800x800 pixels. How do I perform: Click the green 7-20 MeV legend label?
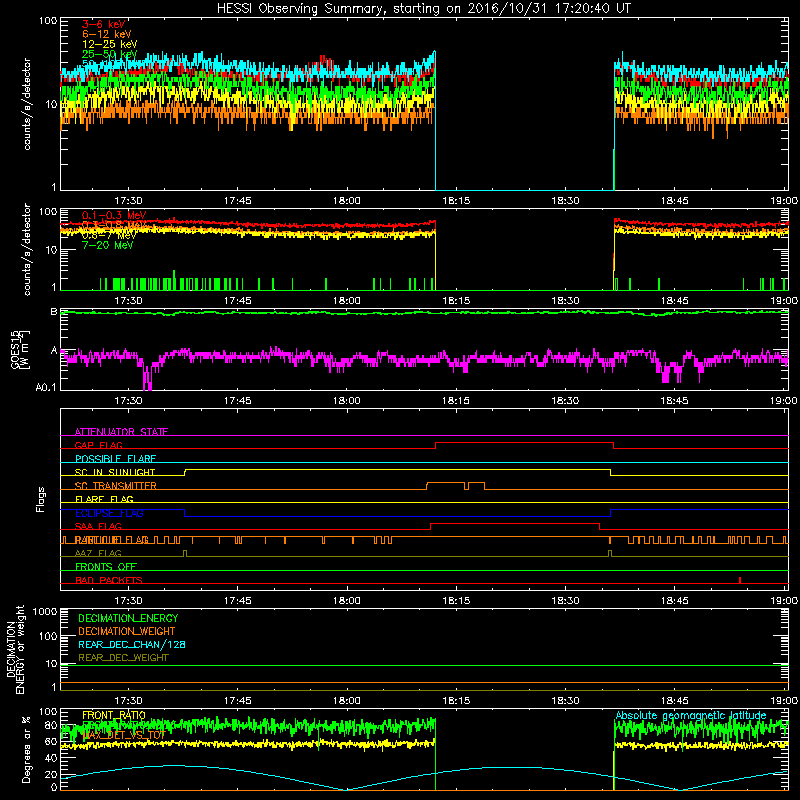[107, 245]
